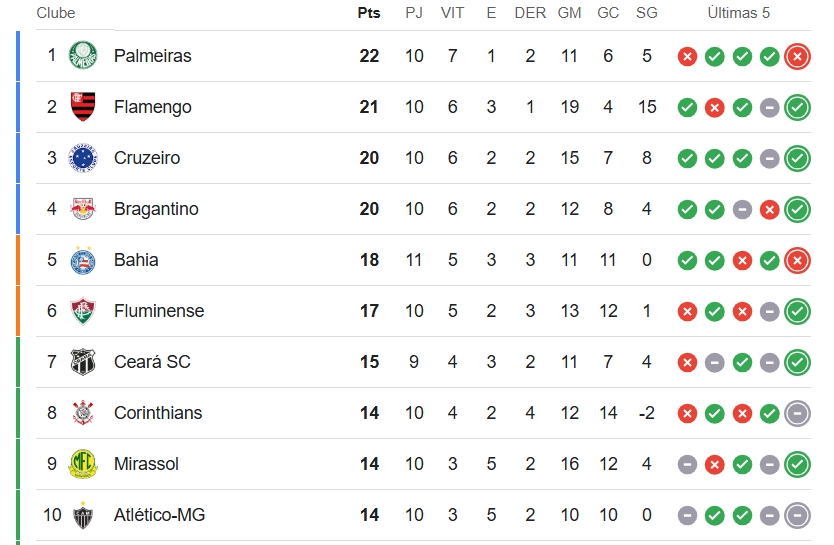
Task: Click the Fluminense club crest
Action: (x=83, y=311)
